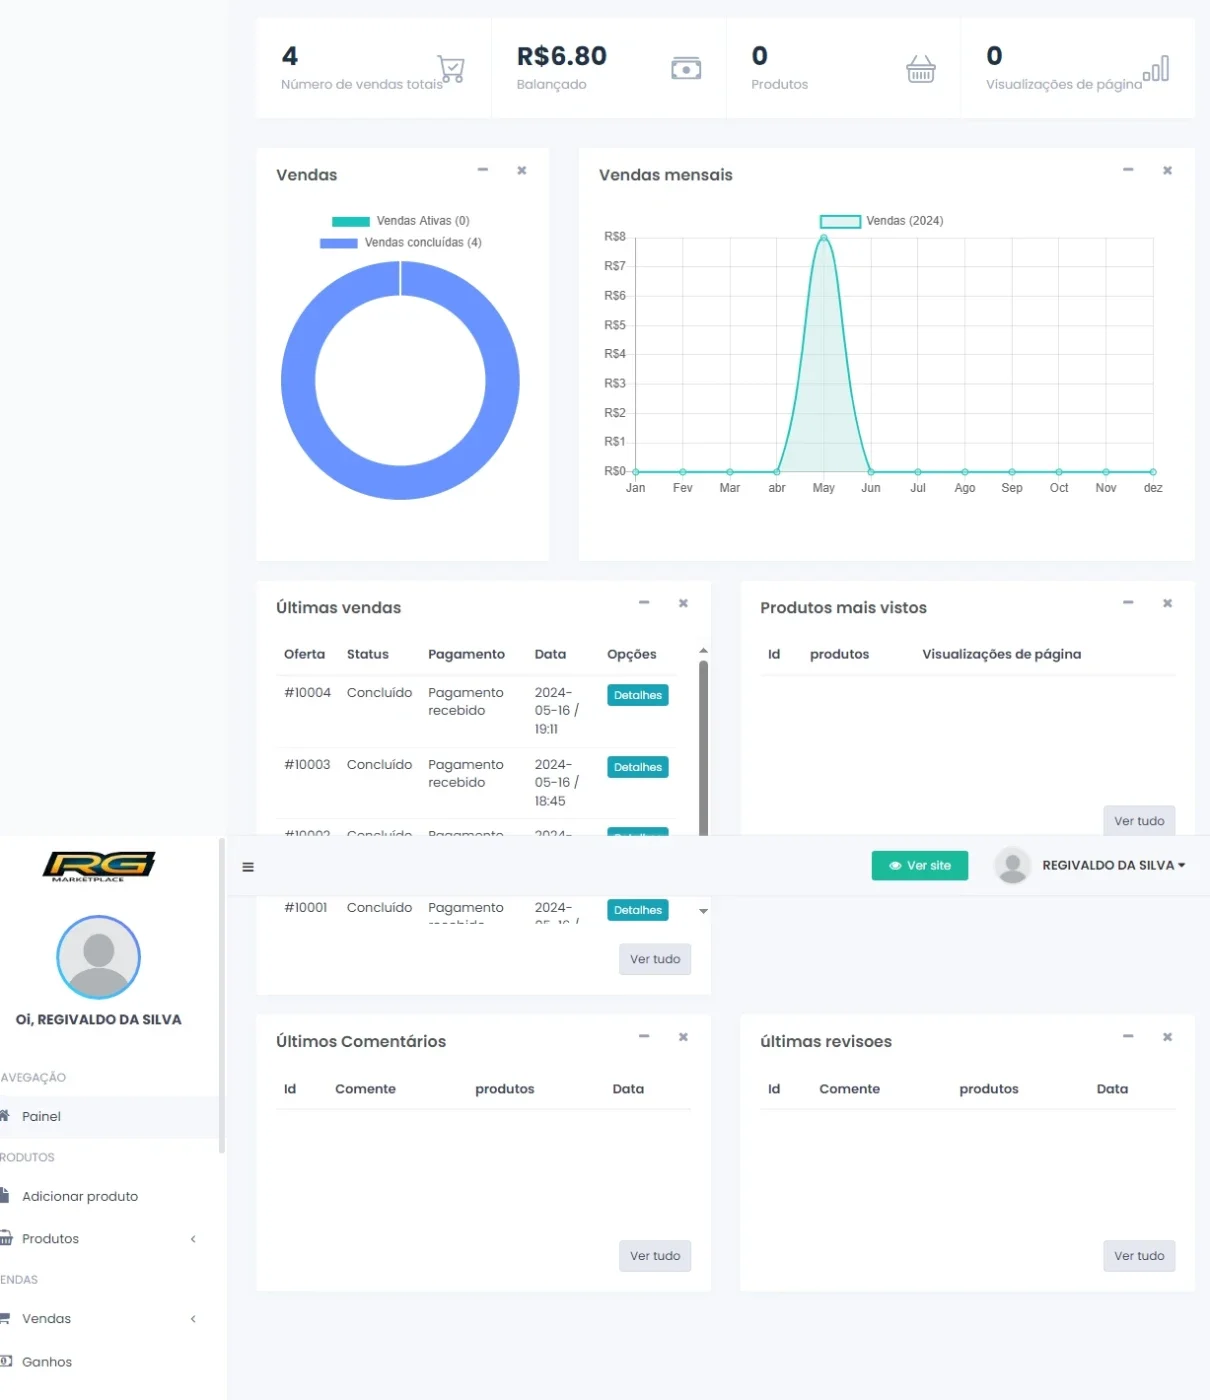Click the Opções column header
The image size is (1210, 1400).
631,654
